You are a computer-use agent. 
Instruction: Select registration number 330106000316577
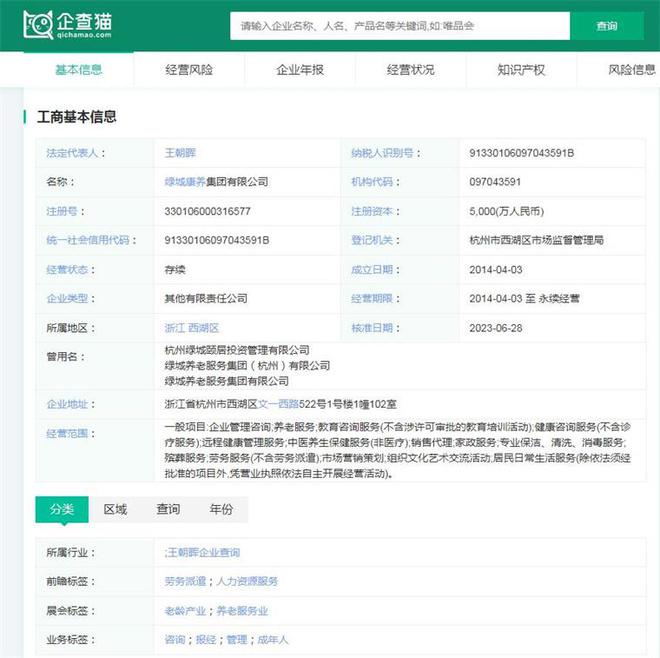pos(208,211)
